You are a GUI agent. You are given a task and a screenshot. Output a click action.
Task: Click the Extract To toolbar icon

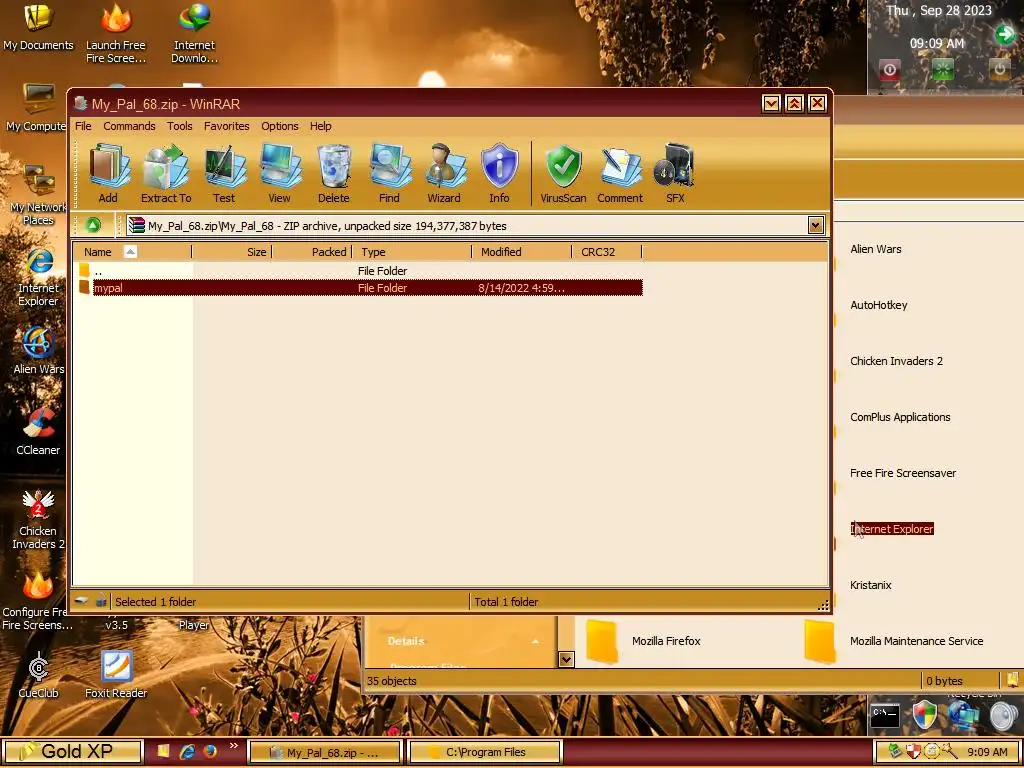pyautogui.click(x=166, y=173)
